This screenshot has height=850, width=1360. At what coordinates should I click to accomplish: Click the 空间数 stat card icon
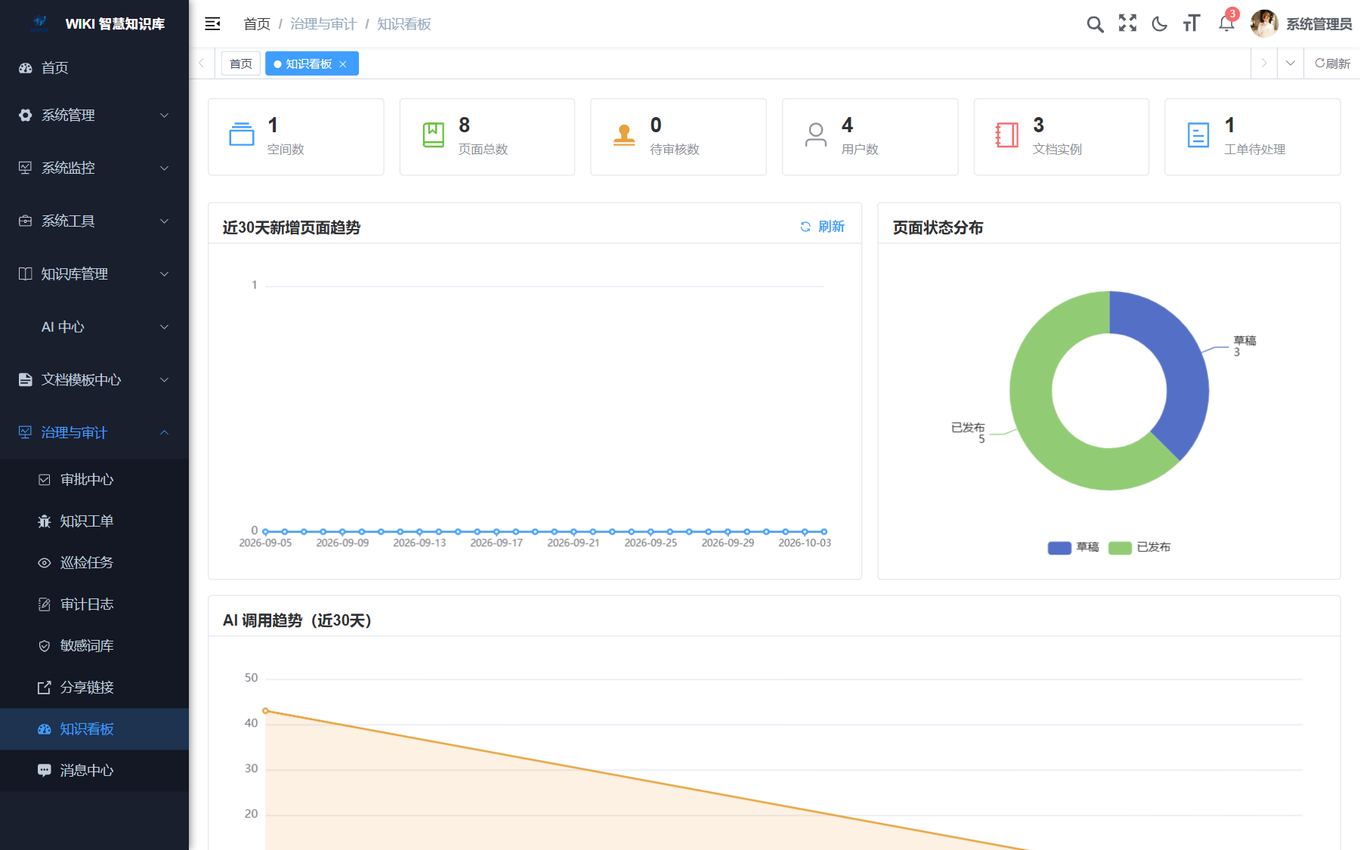tap(241, 135)
